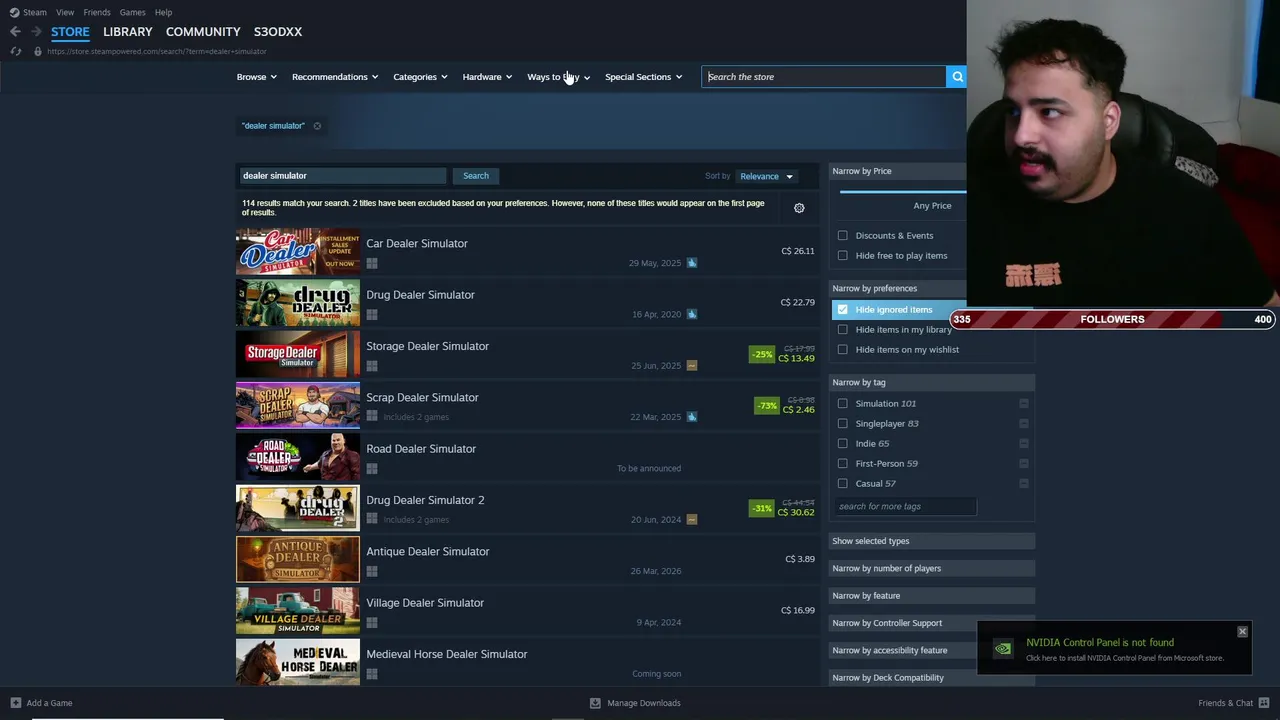Click the search for more tags field
The image size is (1280, 720).
[904, 507]
